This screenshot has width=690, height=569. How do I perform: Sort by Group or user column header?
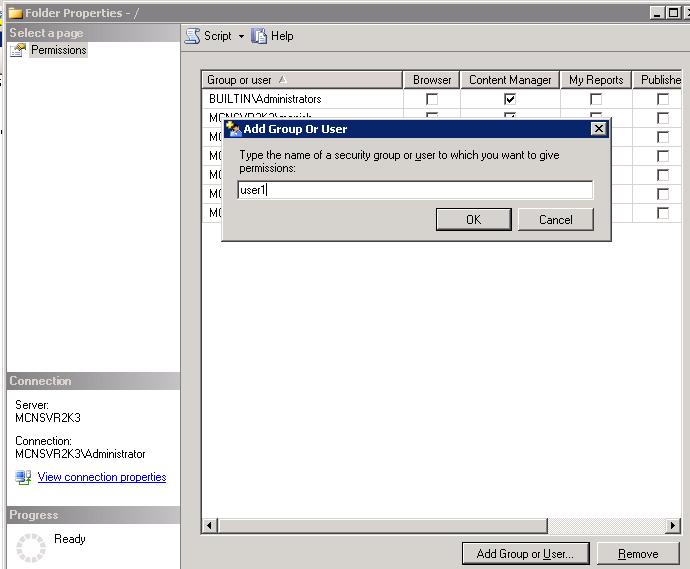[x=302, y=80]
